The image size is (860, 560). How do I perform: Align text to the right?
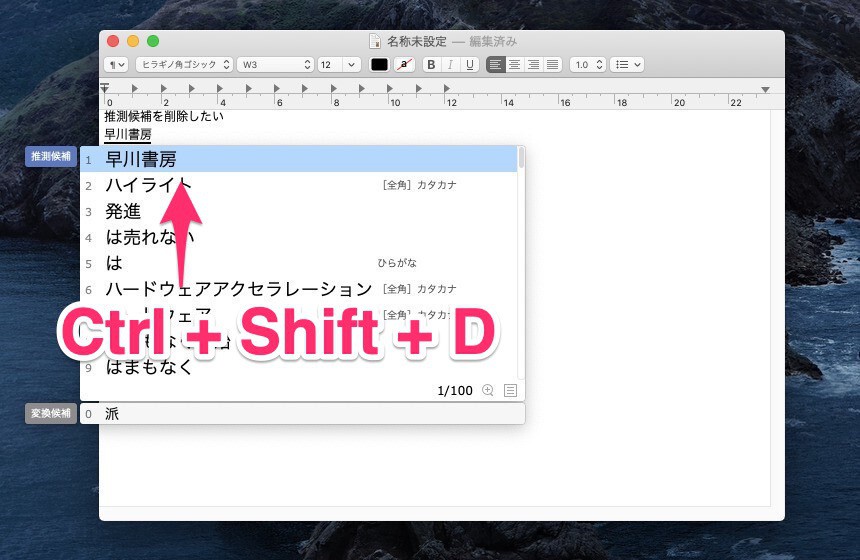(533, 64)
